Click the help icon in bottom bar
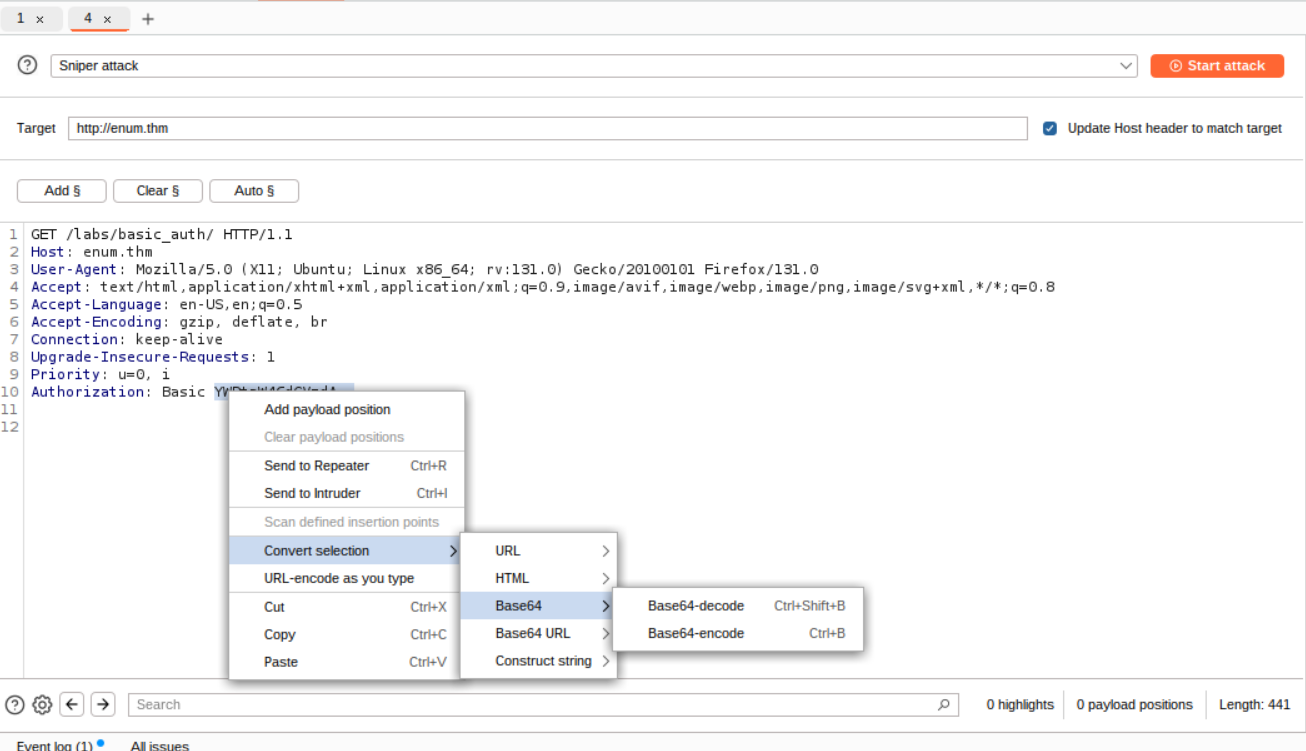 click(x=15, y=705)
